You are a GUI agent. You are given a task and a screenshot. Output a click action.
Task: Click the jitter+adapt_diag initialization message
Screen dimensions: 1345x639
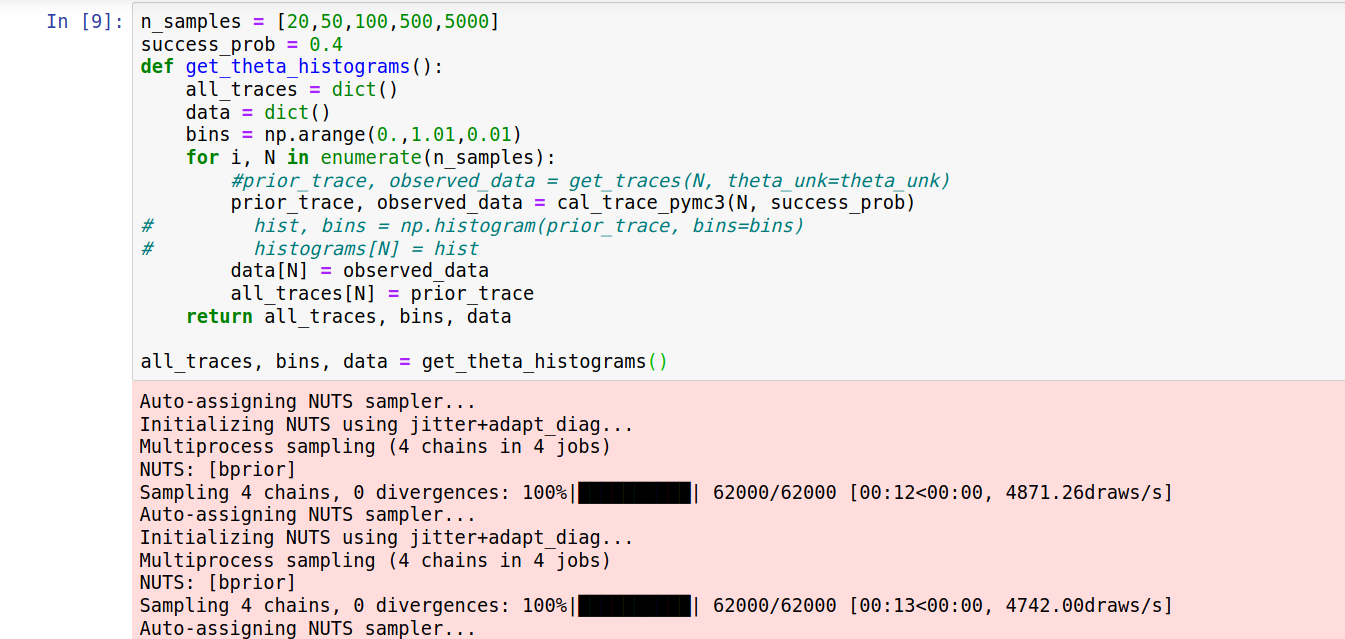pyautogui.click(x=380, y=423)
